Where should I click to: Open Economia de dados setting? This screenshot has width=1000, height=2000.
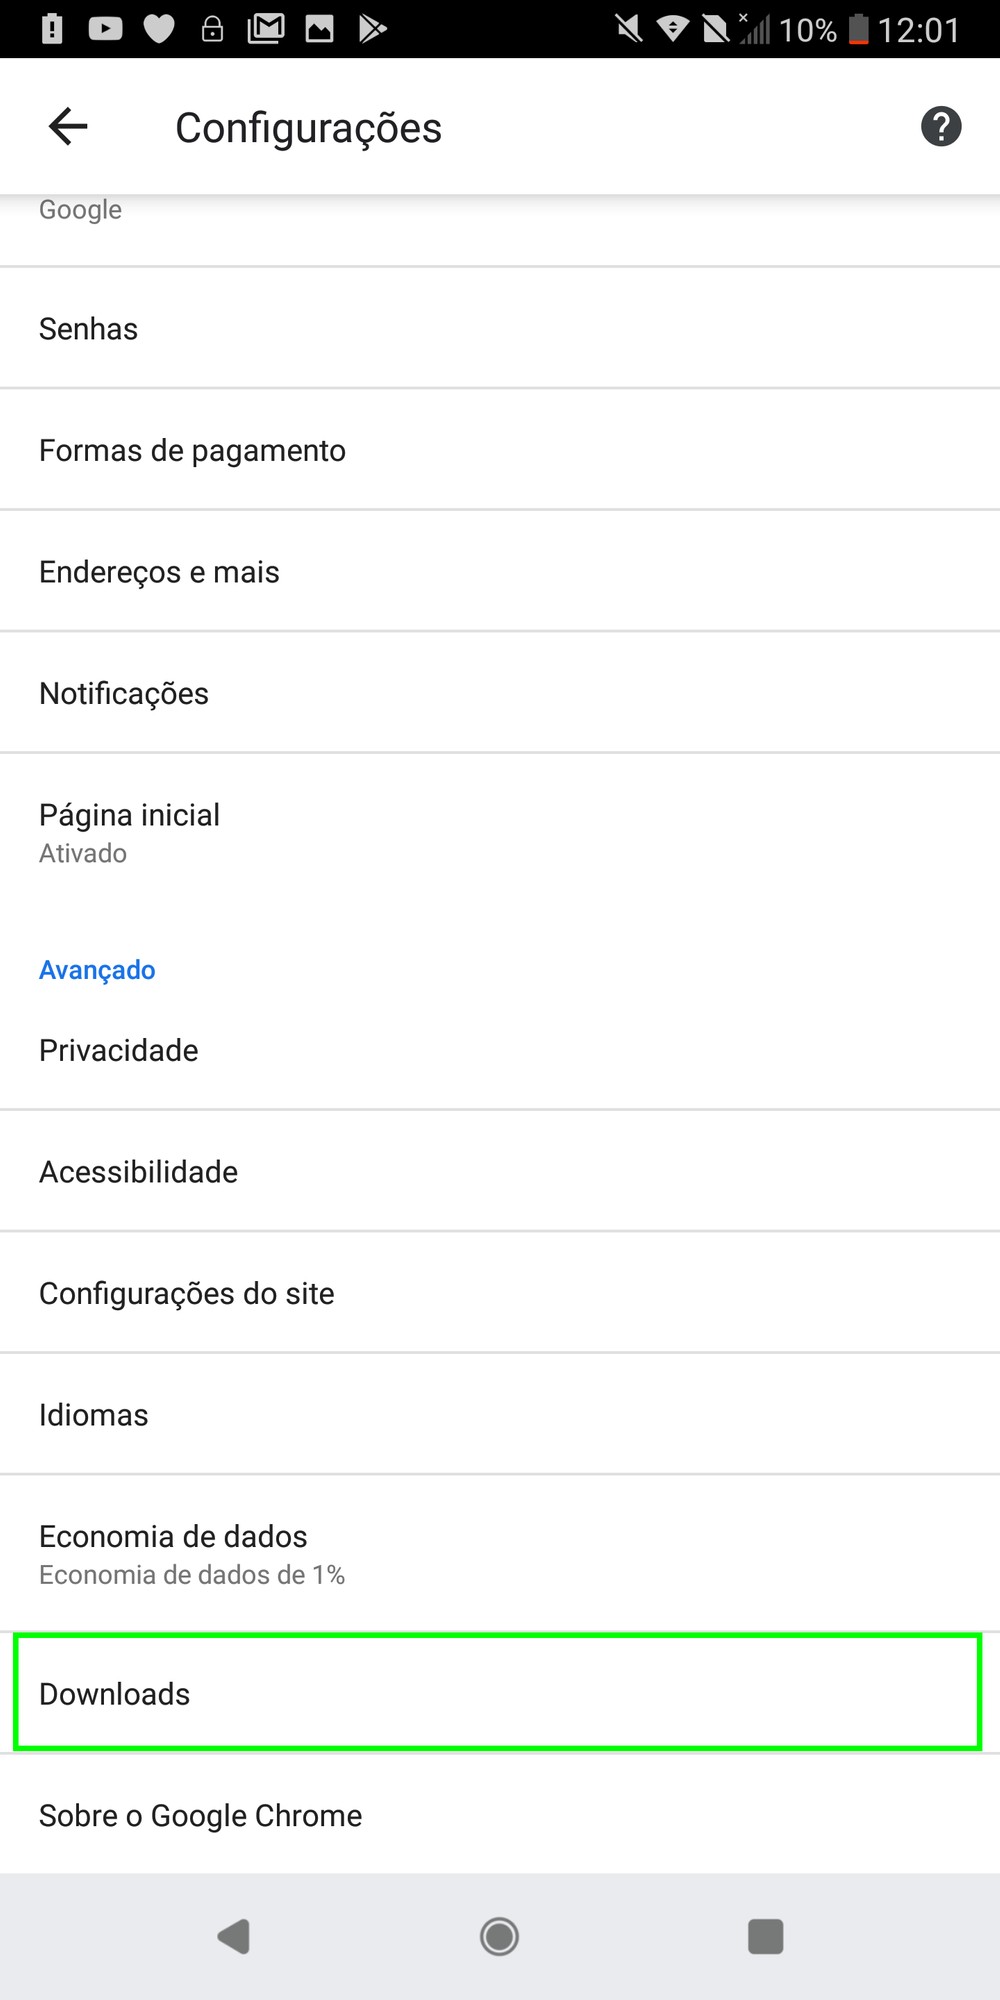click(500, 1553)
